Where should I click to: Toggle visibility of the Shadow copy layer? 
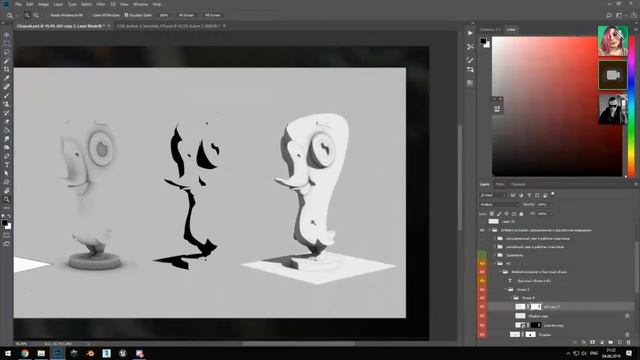pyautogui.click(x=482, y=316)
